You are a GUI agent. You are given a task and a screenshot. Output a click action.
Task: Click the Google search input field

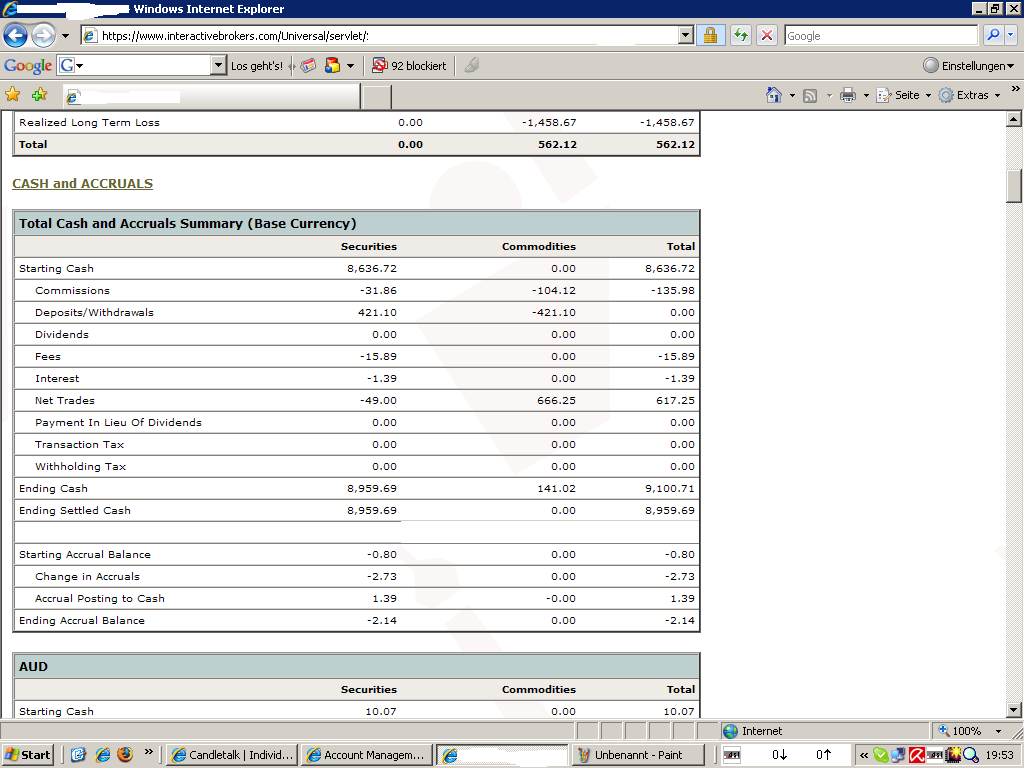click(x=880, y=36)
